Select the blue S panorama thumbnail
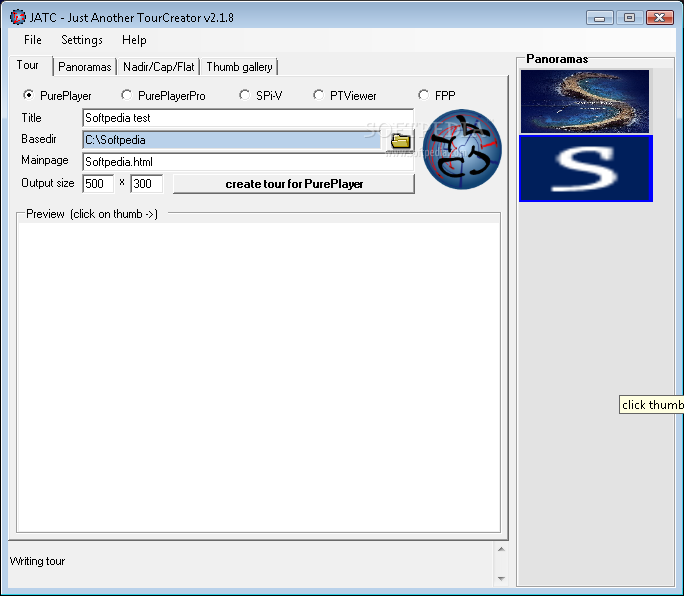 [586, 168]
